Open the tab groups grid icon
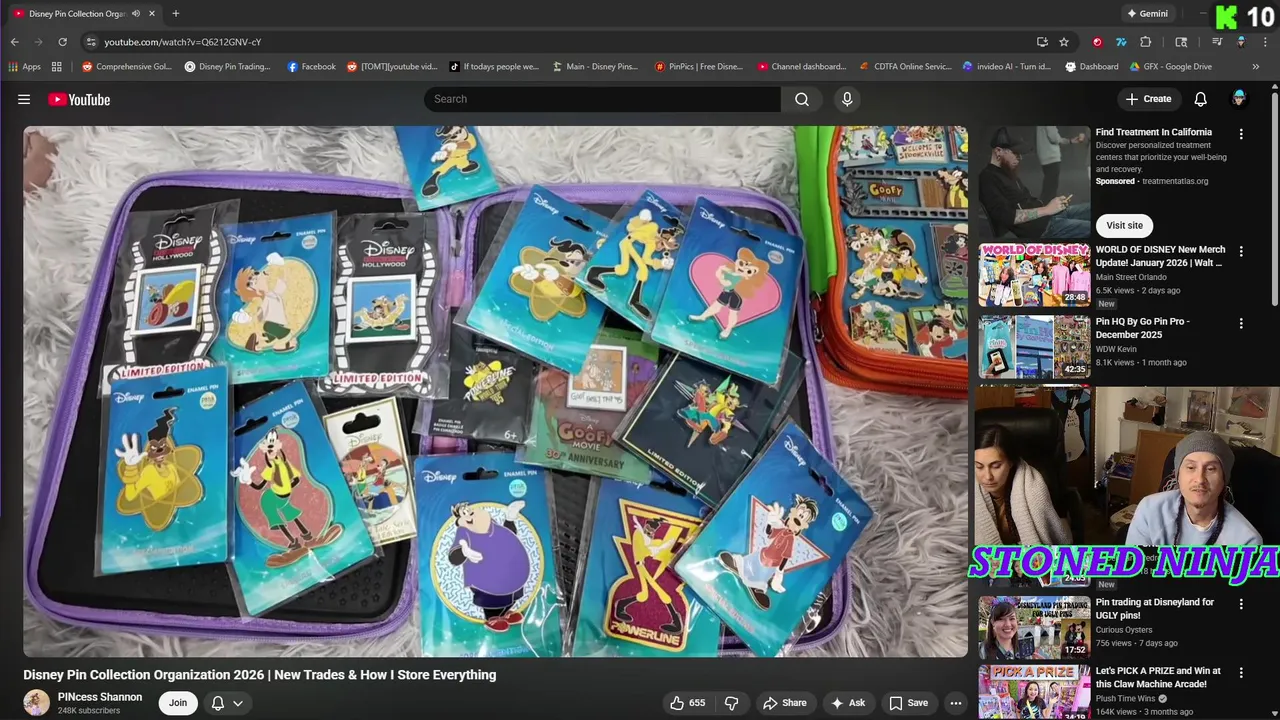Viewport: 1280px width, 720px height. click(57, 67)
